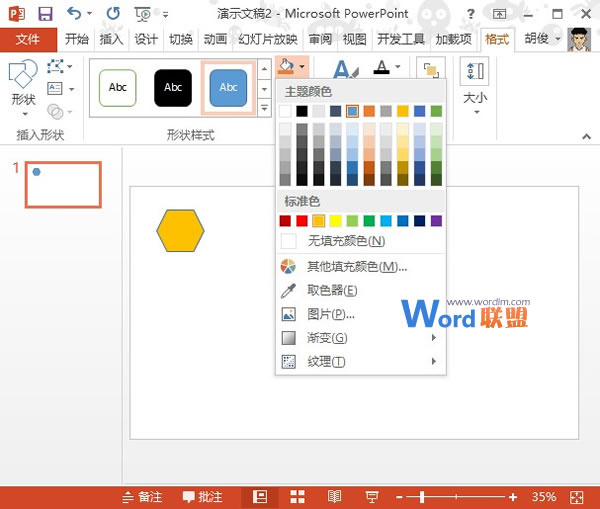
Task: Pick standard yellow color swatch
Action: pos(336,221)
